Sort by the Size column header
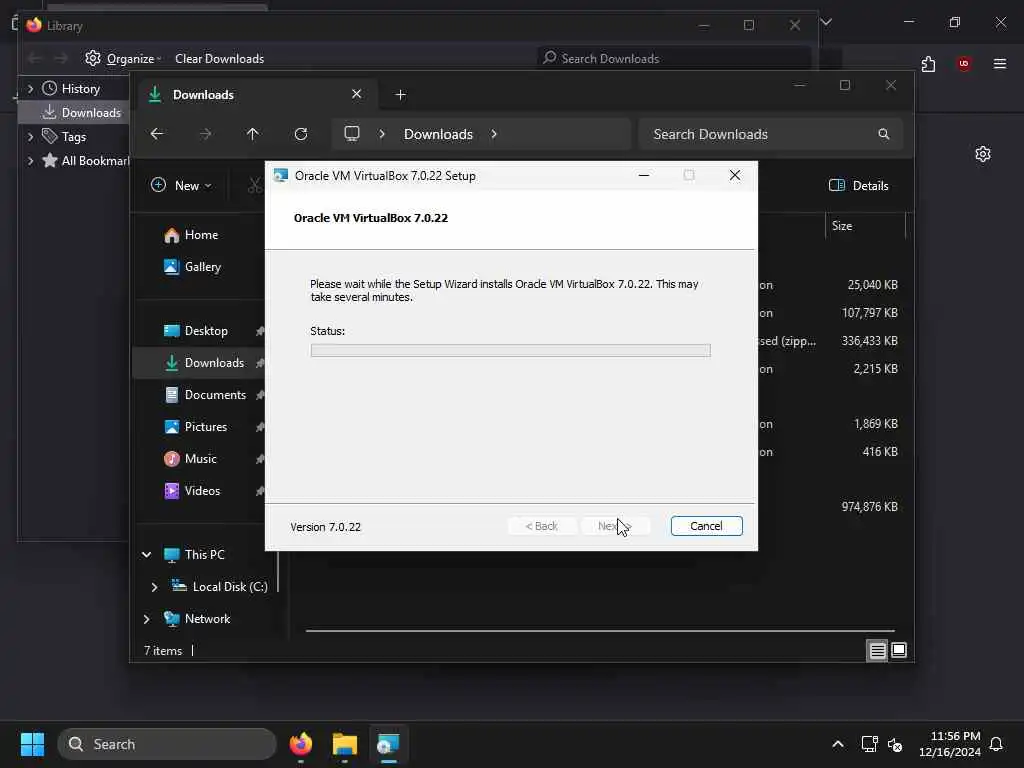Image resolution: width=1024 pixels, height=768 pixels. click(865, 226)
